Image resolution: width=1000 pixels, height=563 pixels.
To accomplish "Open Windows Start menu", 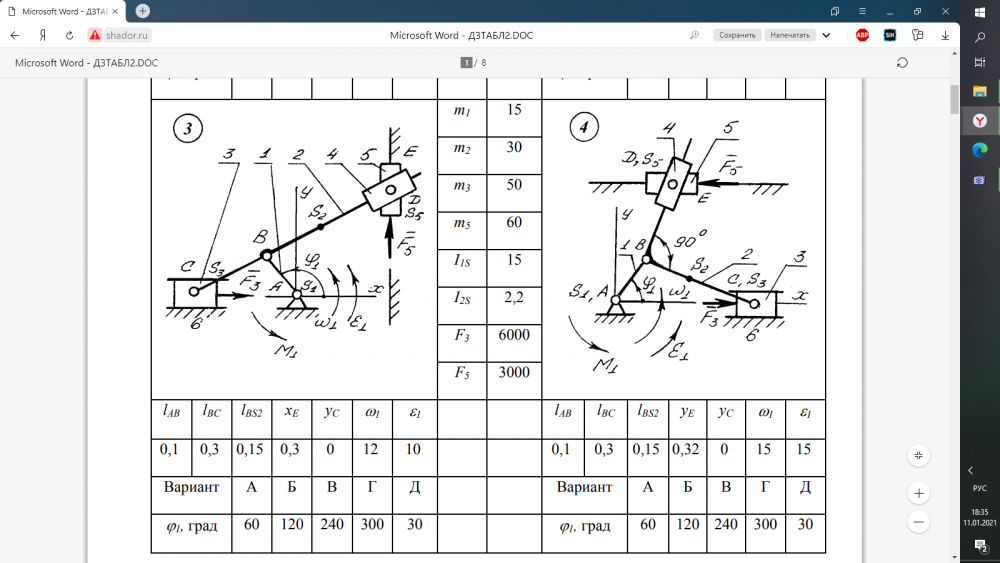I will (x=980, y=12).
